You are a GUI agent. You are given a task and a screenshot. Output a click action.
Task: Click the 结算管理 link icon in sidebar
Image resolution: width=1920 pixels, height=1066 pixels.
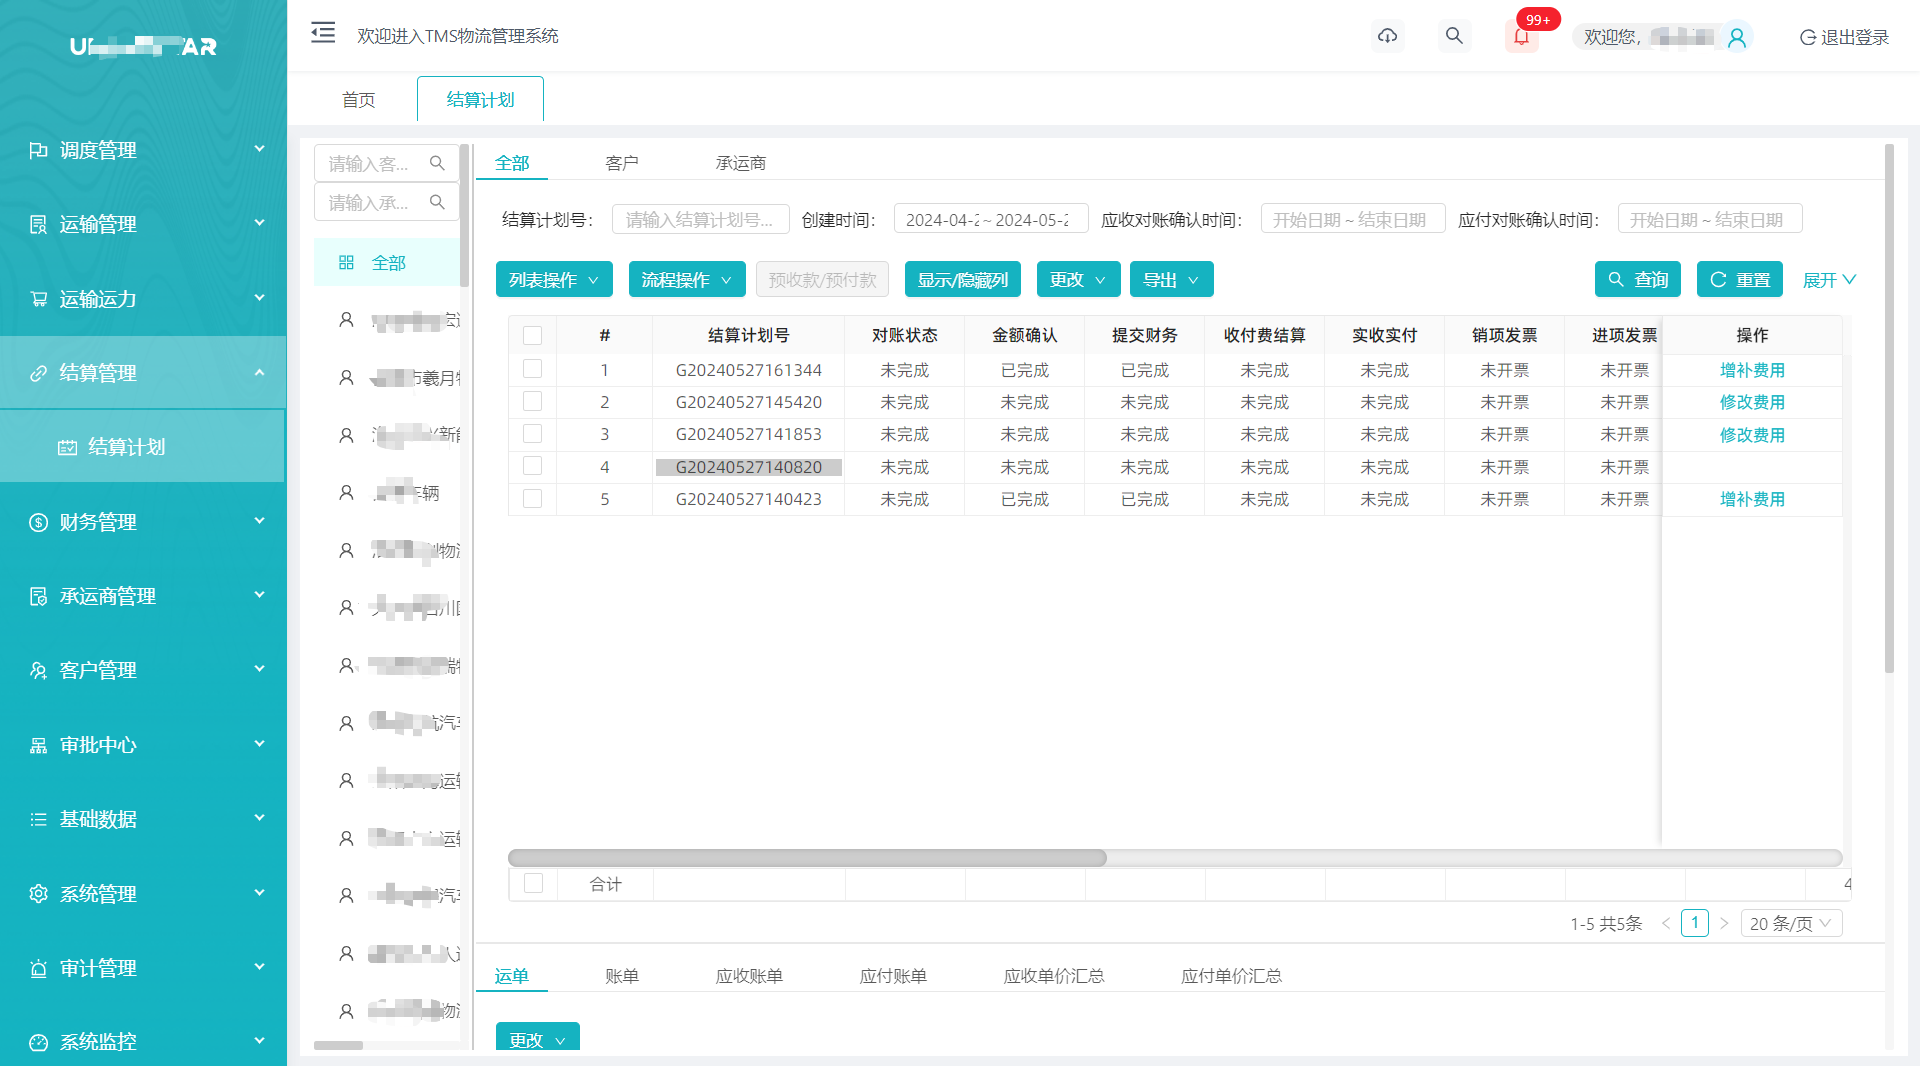click(x=38, y=373)
